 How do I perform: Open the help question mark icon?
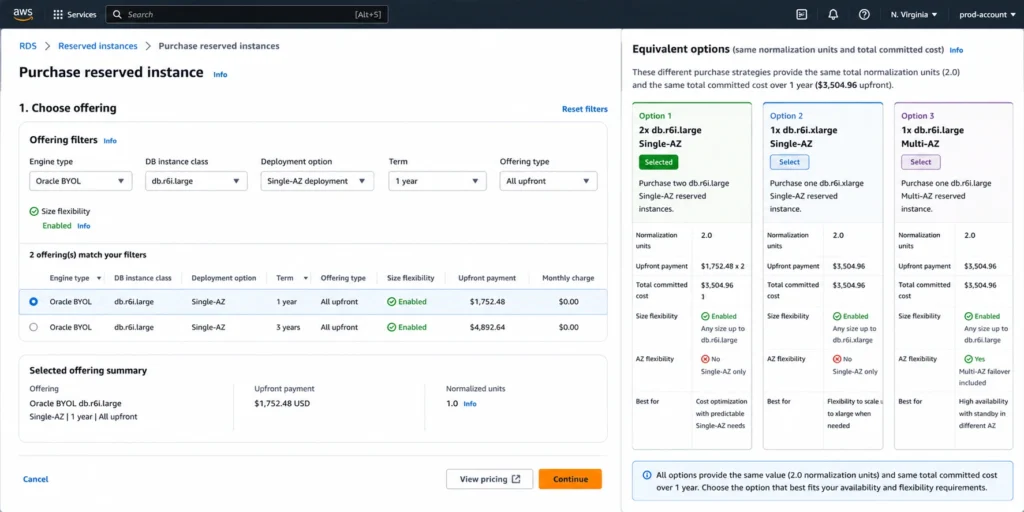click(864, 14)
